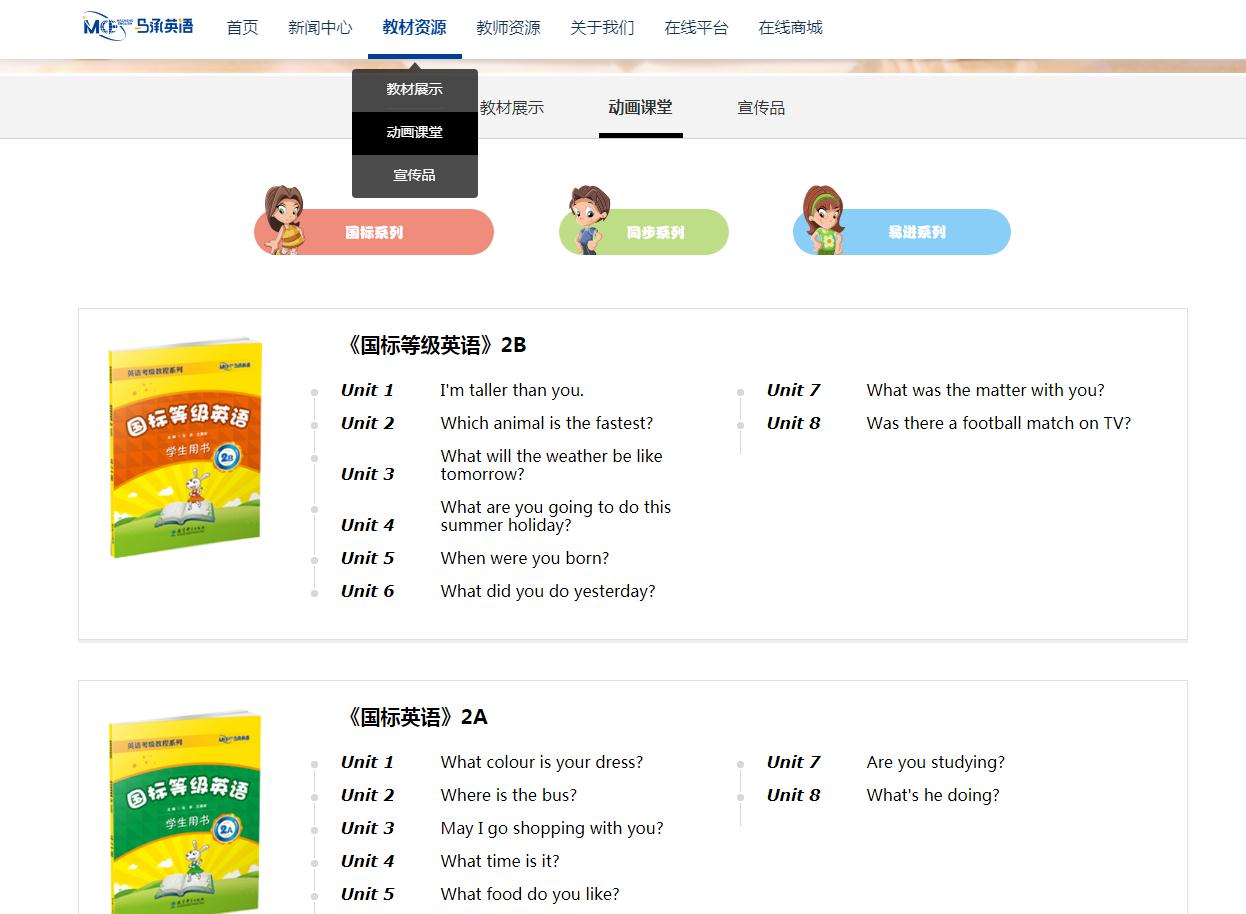Click Unit 8 label beside "What's he doing?"
The height and width of the screenshot is (914, 1246).
tap(794, 796)
